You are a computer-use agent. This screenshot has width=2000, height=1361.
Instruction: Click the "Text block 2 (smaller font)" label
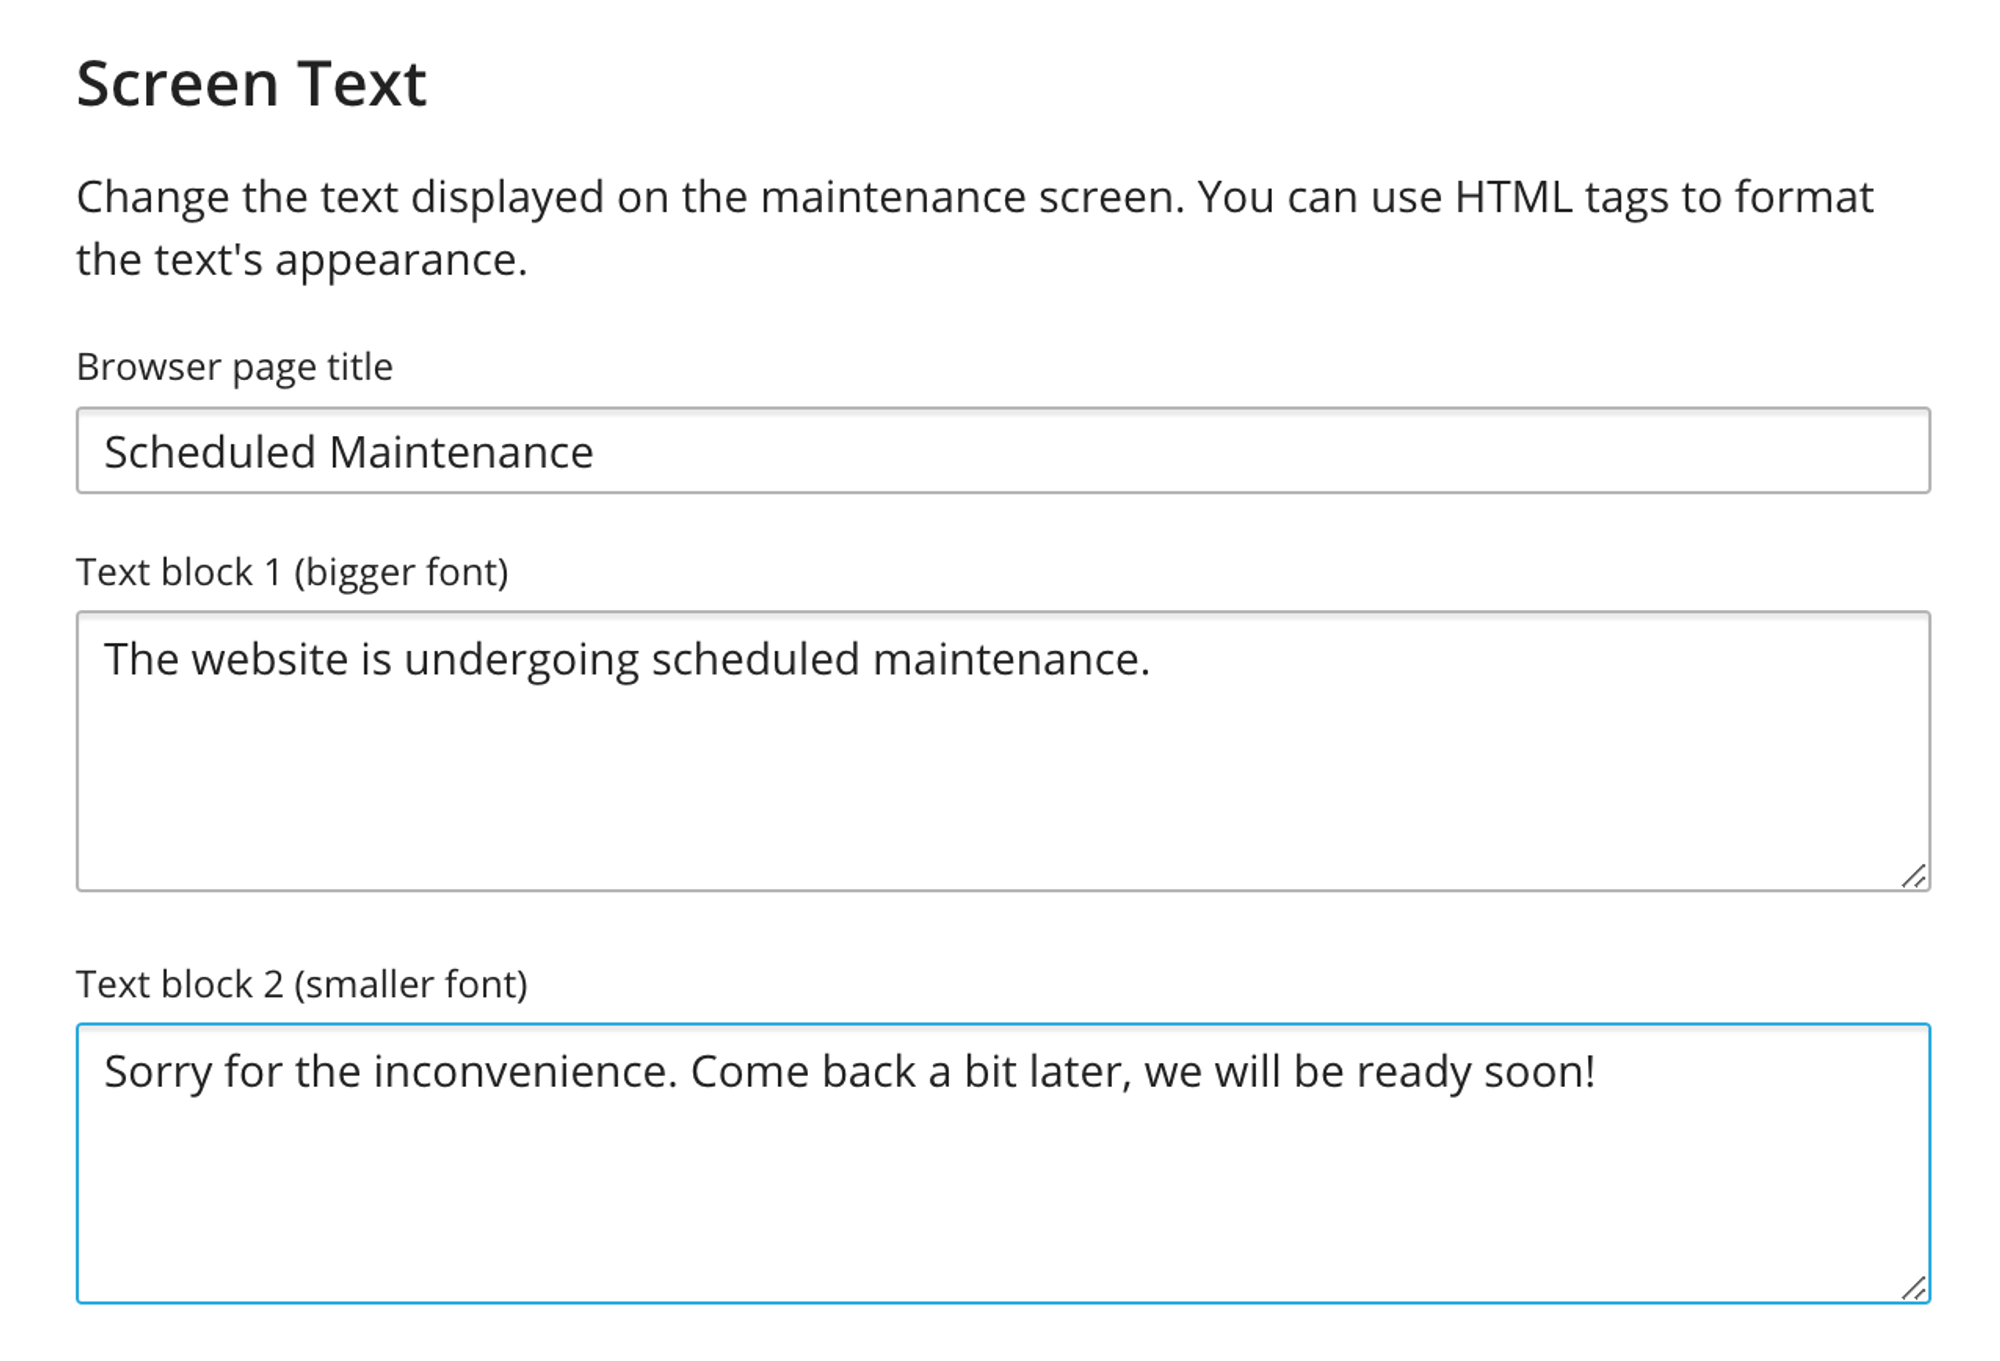[301, 984]
